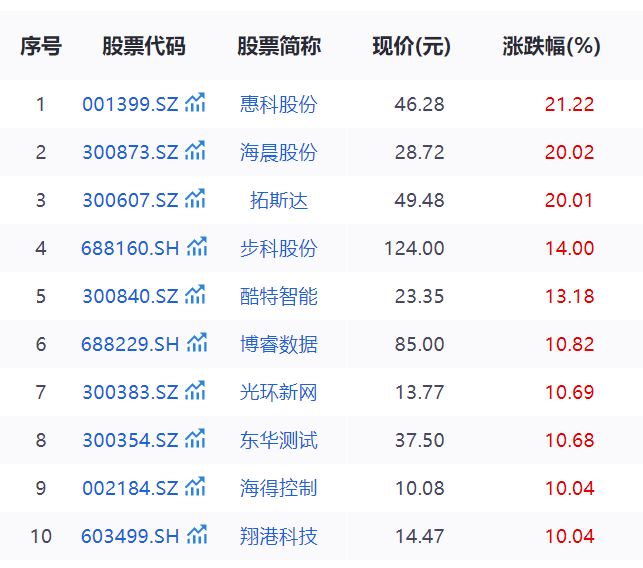Click the 现价(元) column header
This screenshot has width=643, height=568.
tap(411, 46)
